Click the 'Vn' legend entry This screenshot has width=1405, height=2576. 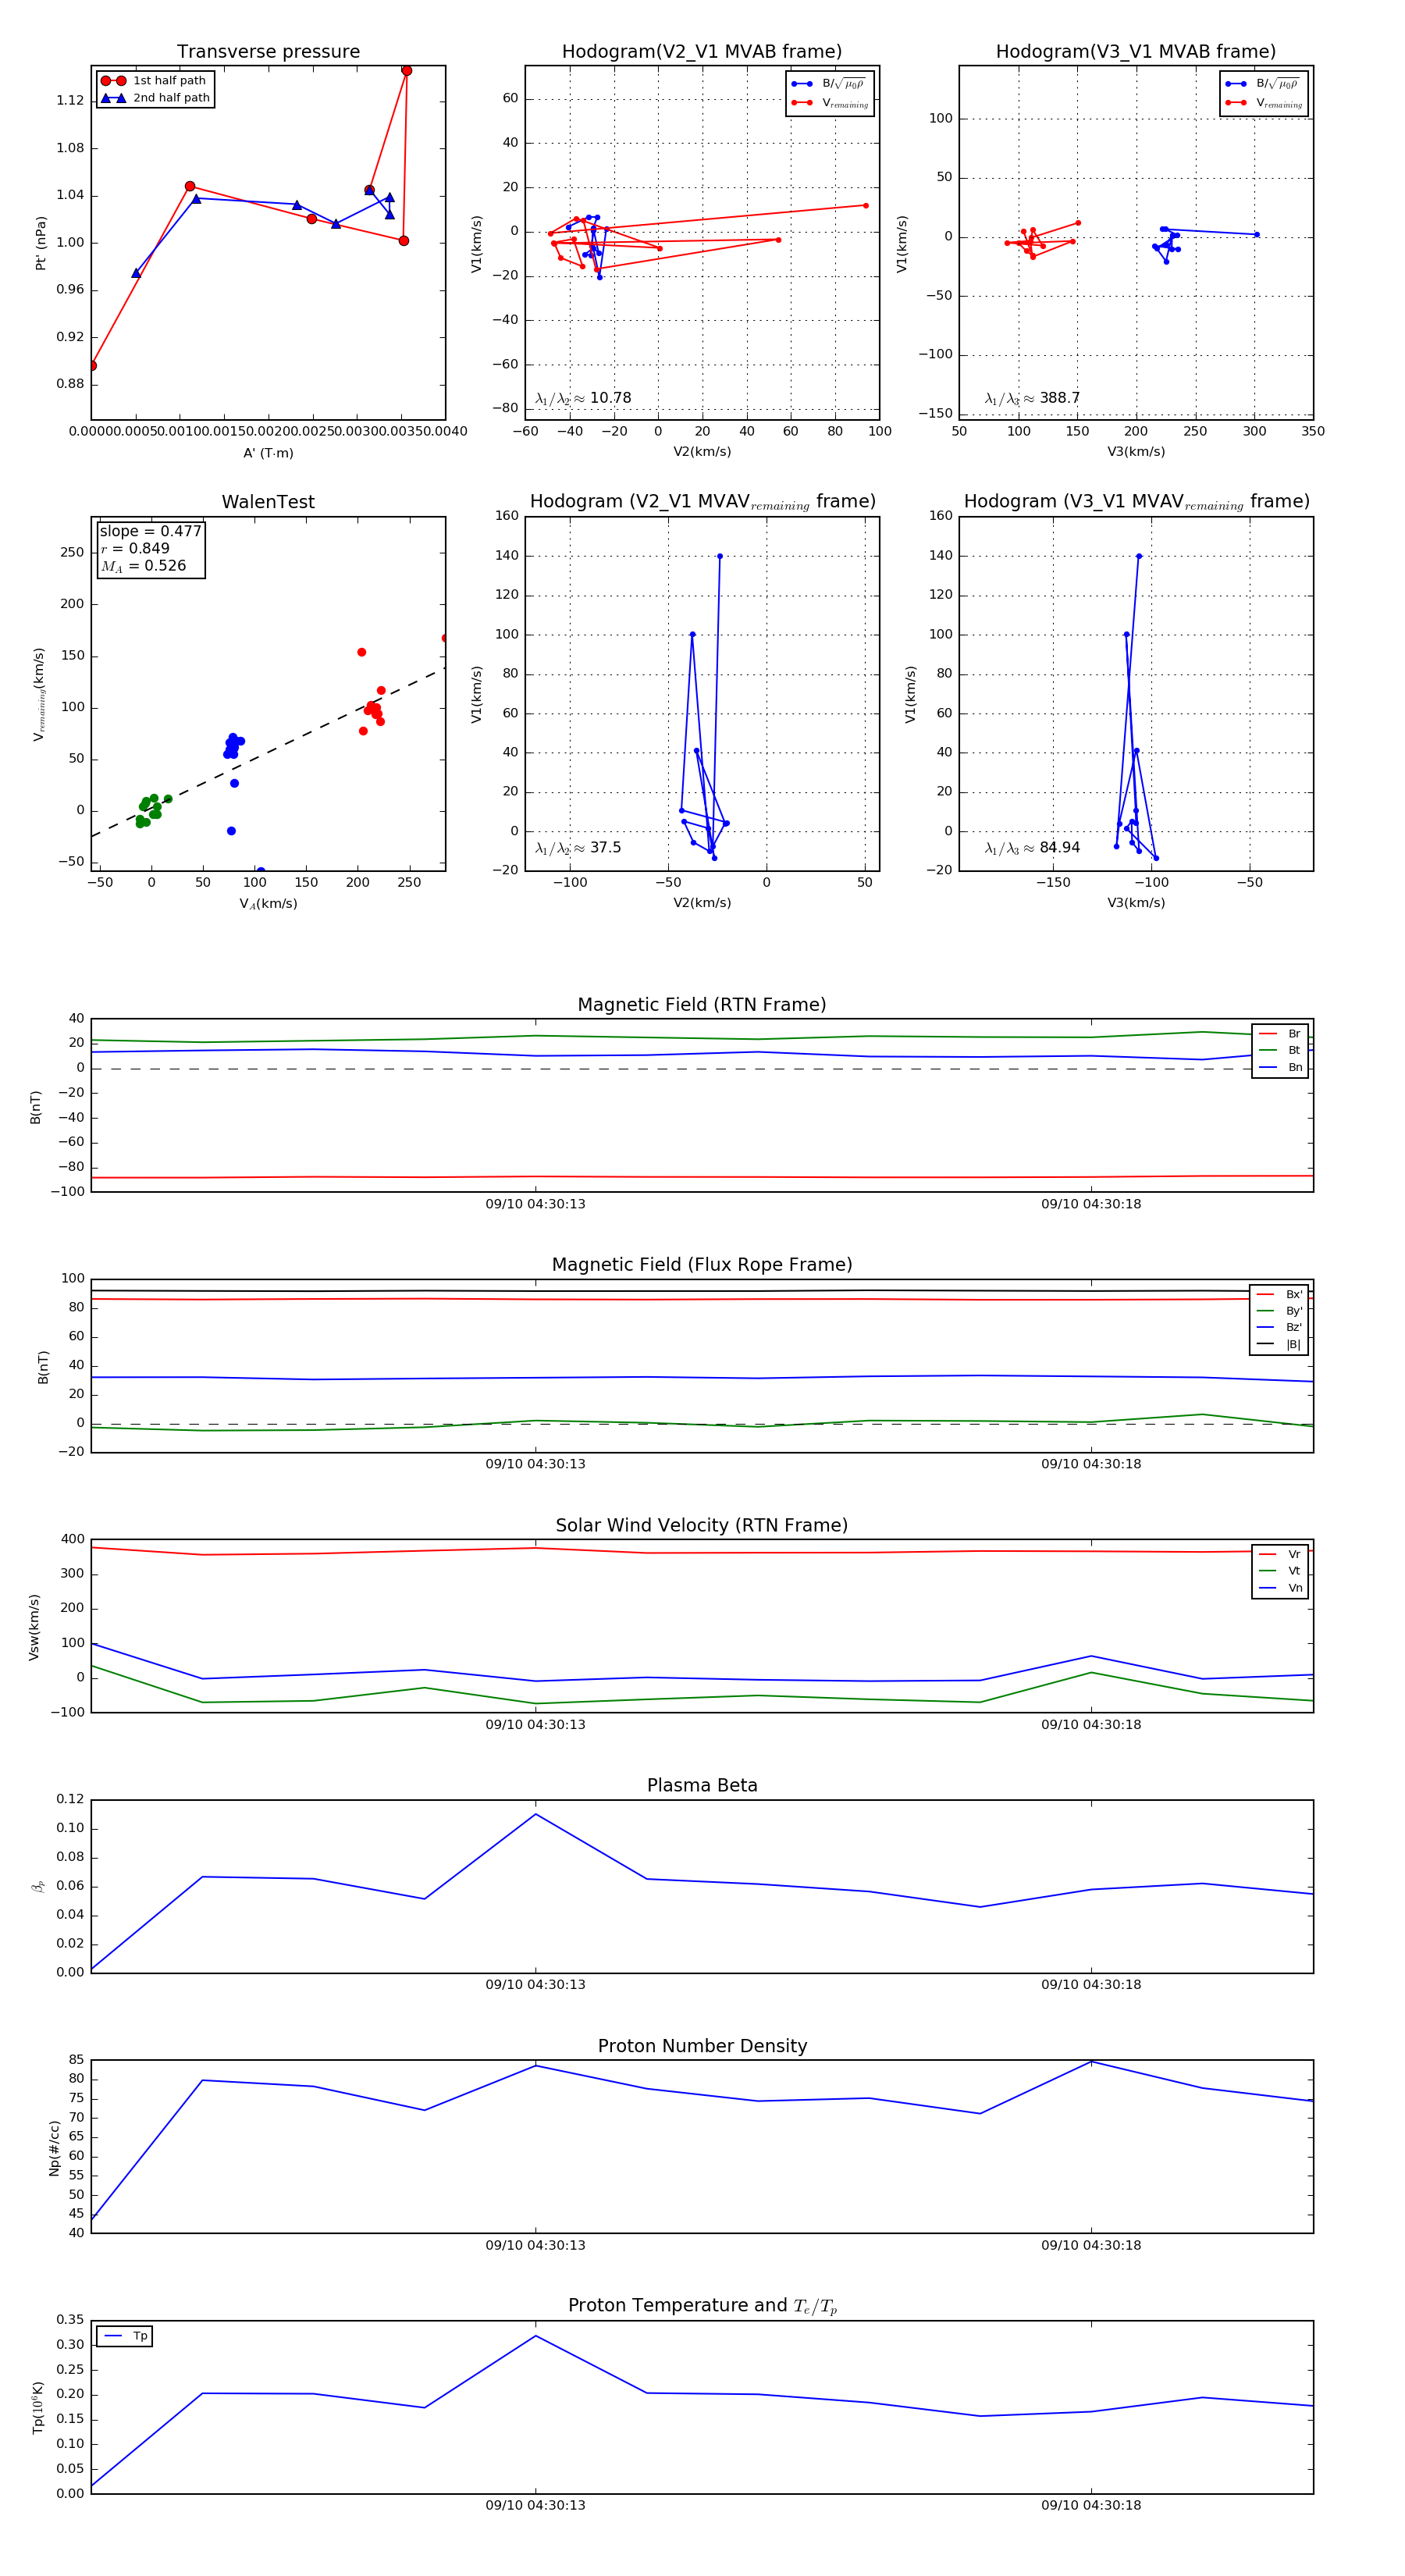coord(1280,1588)
